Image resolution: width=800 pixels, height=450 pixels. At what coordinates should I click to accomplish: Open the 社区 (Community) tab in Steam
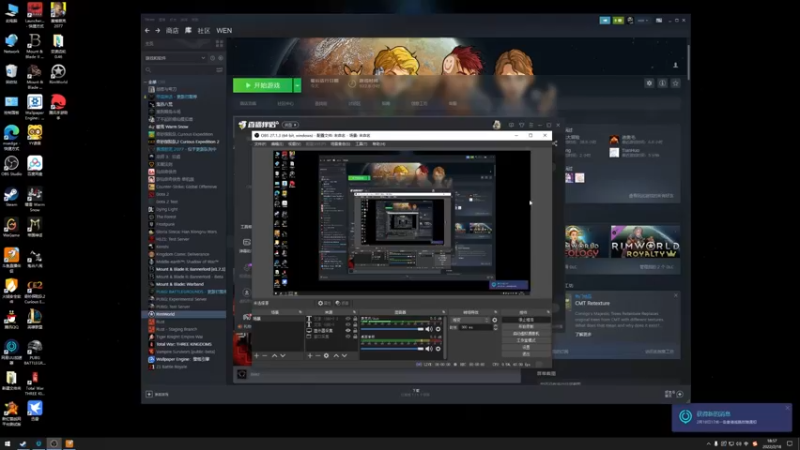(204, 31)
